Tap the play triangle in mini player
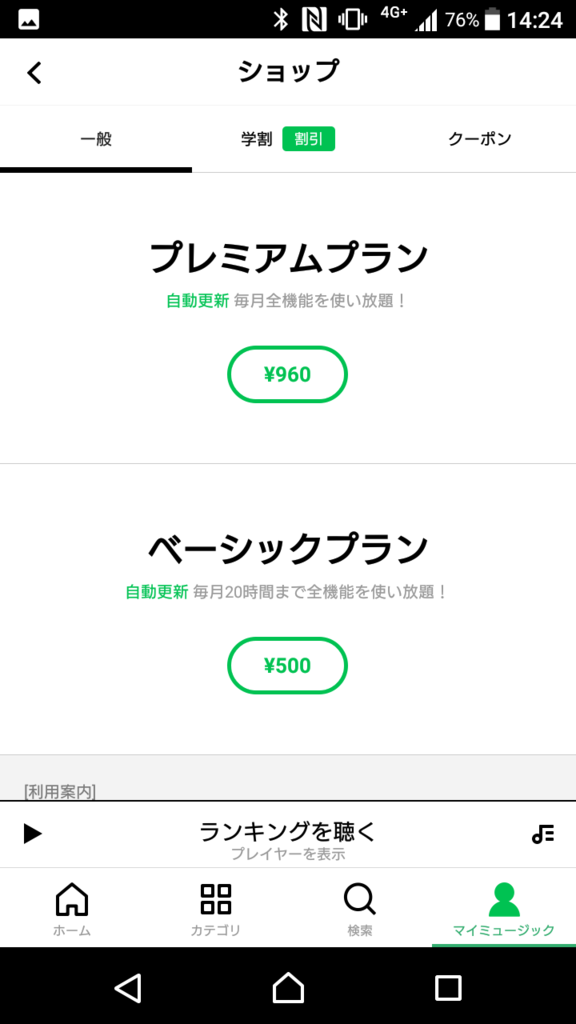 point(33,834)
